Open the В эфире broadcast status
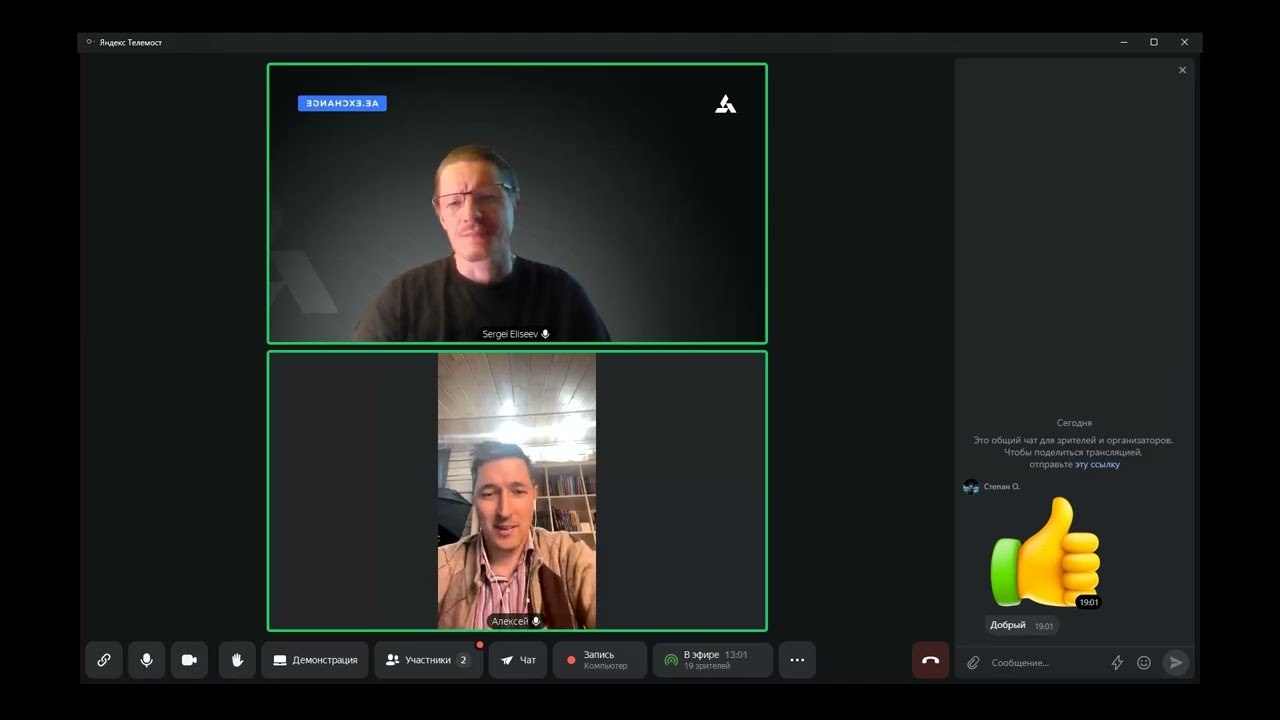 [712, 660]
